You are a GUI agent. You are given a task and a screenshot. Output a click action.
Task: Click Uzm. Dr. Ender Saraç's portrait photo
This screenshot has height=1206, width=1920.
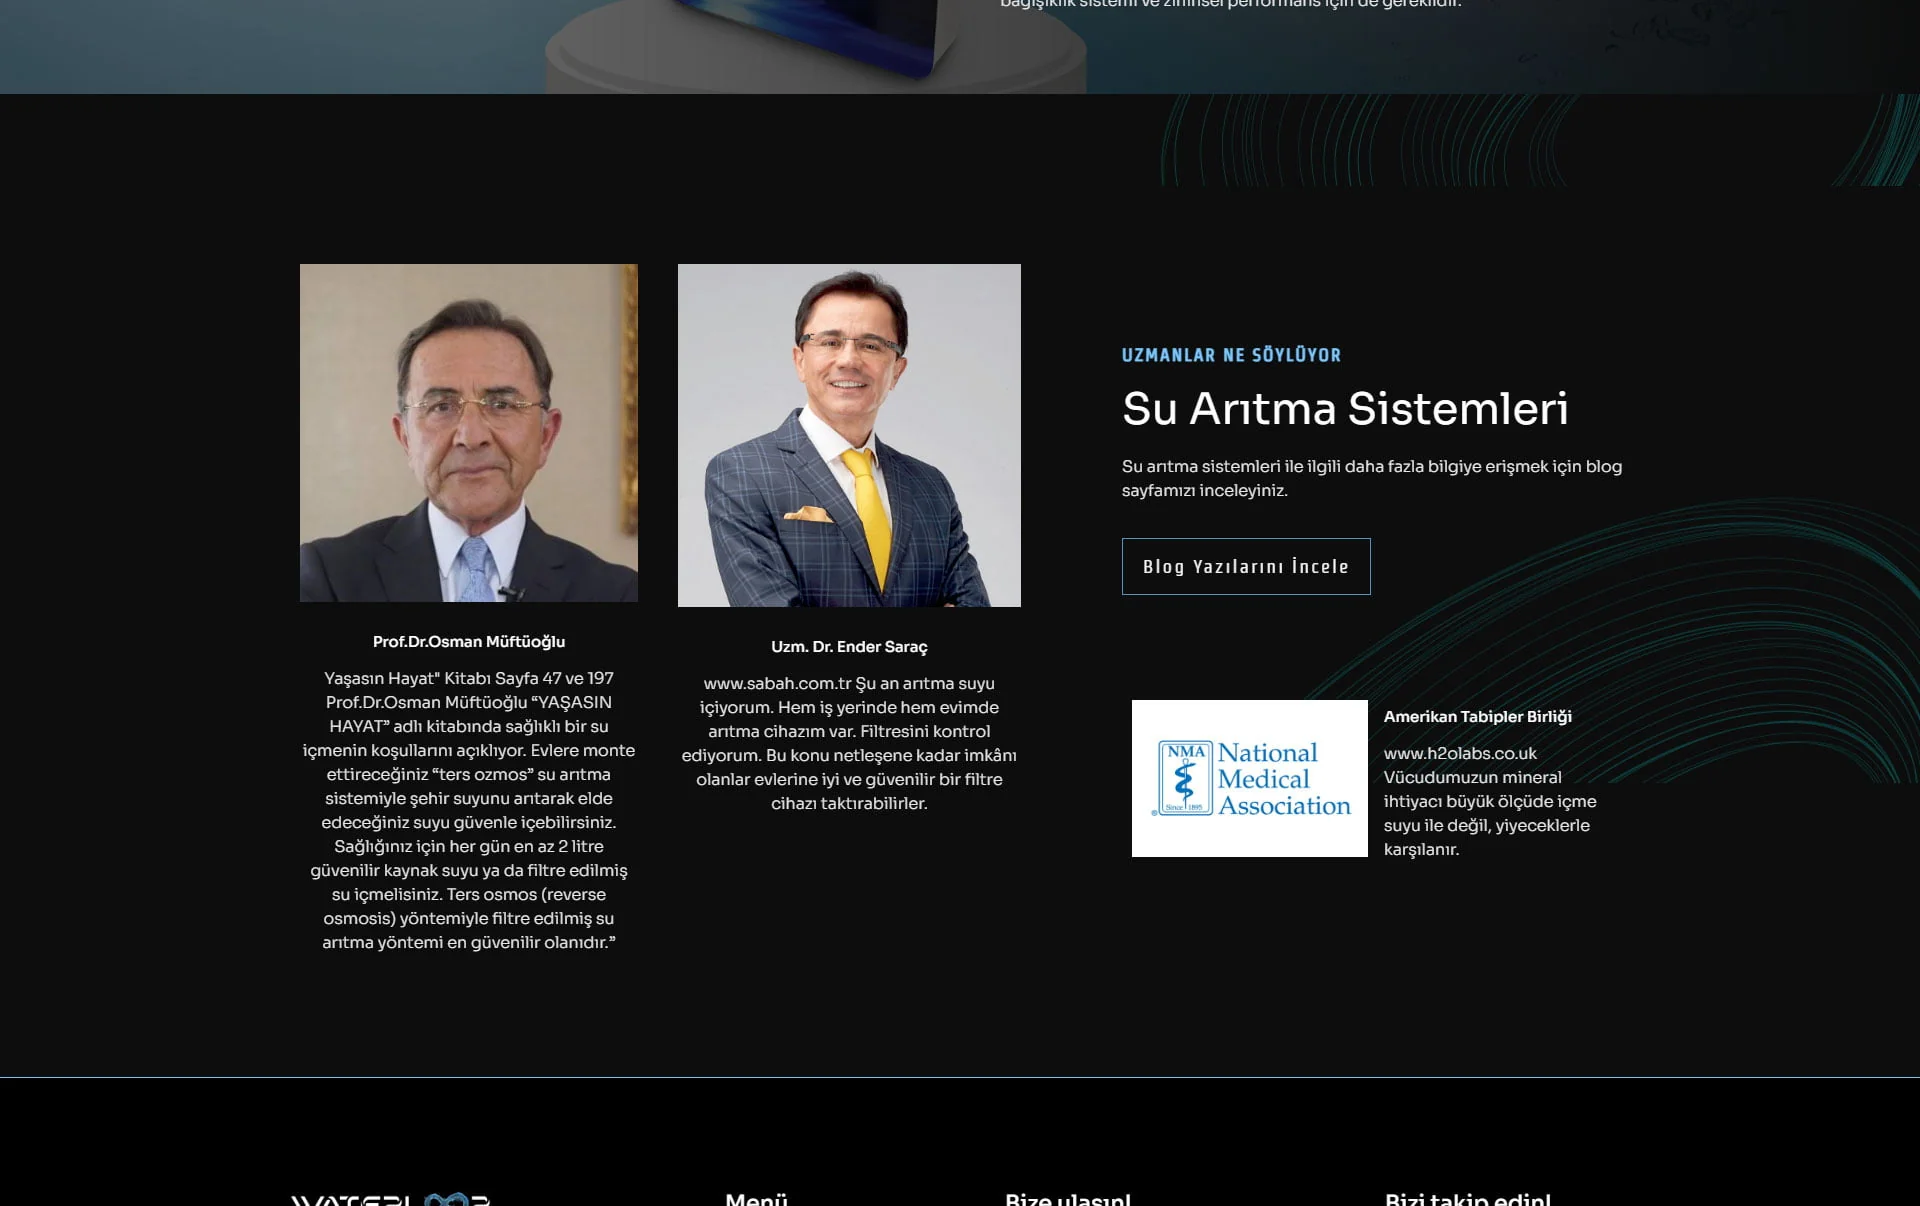point(849,435)
